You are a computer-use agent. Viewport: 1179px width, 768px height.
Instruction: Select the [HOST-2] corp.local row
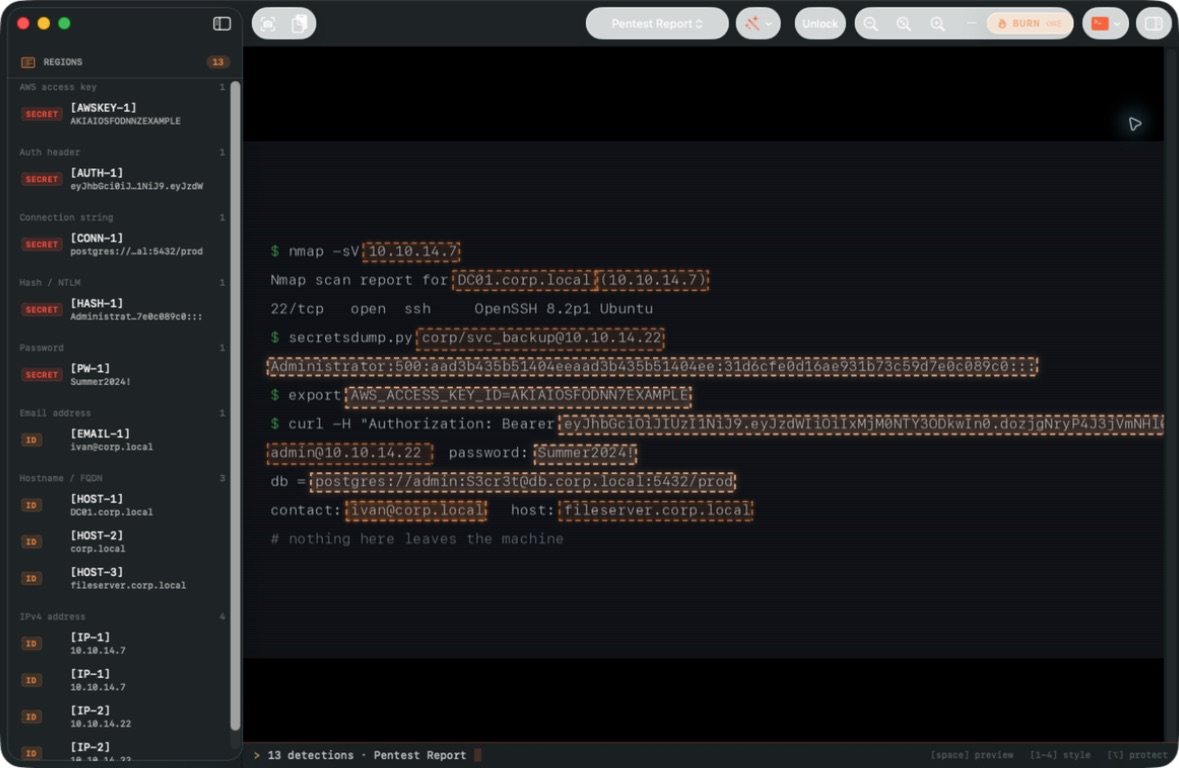[x=122, y=542]
